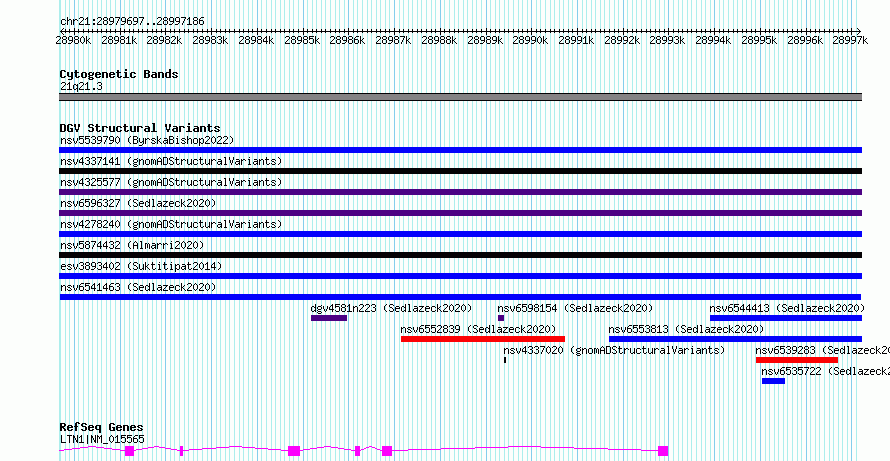Viewport: 890px width, 461px height.
Task: Click the 21q21.3 band label
Action: pos(81,86)
